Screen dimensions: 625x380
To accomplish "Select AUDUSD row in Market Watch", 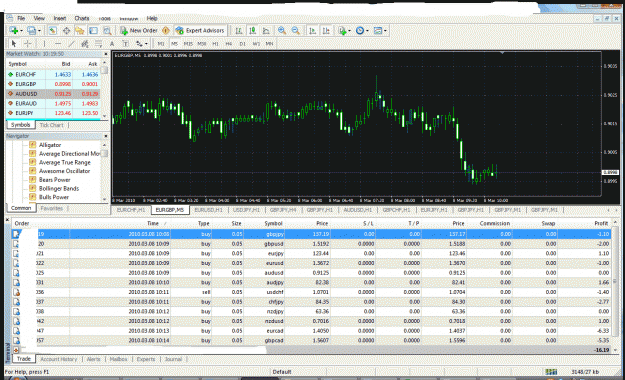I will point(53,94).
